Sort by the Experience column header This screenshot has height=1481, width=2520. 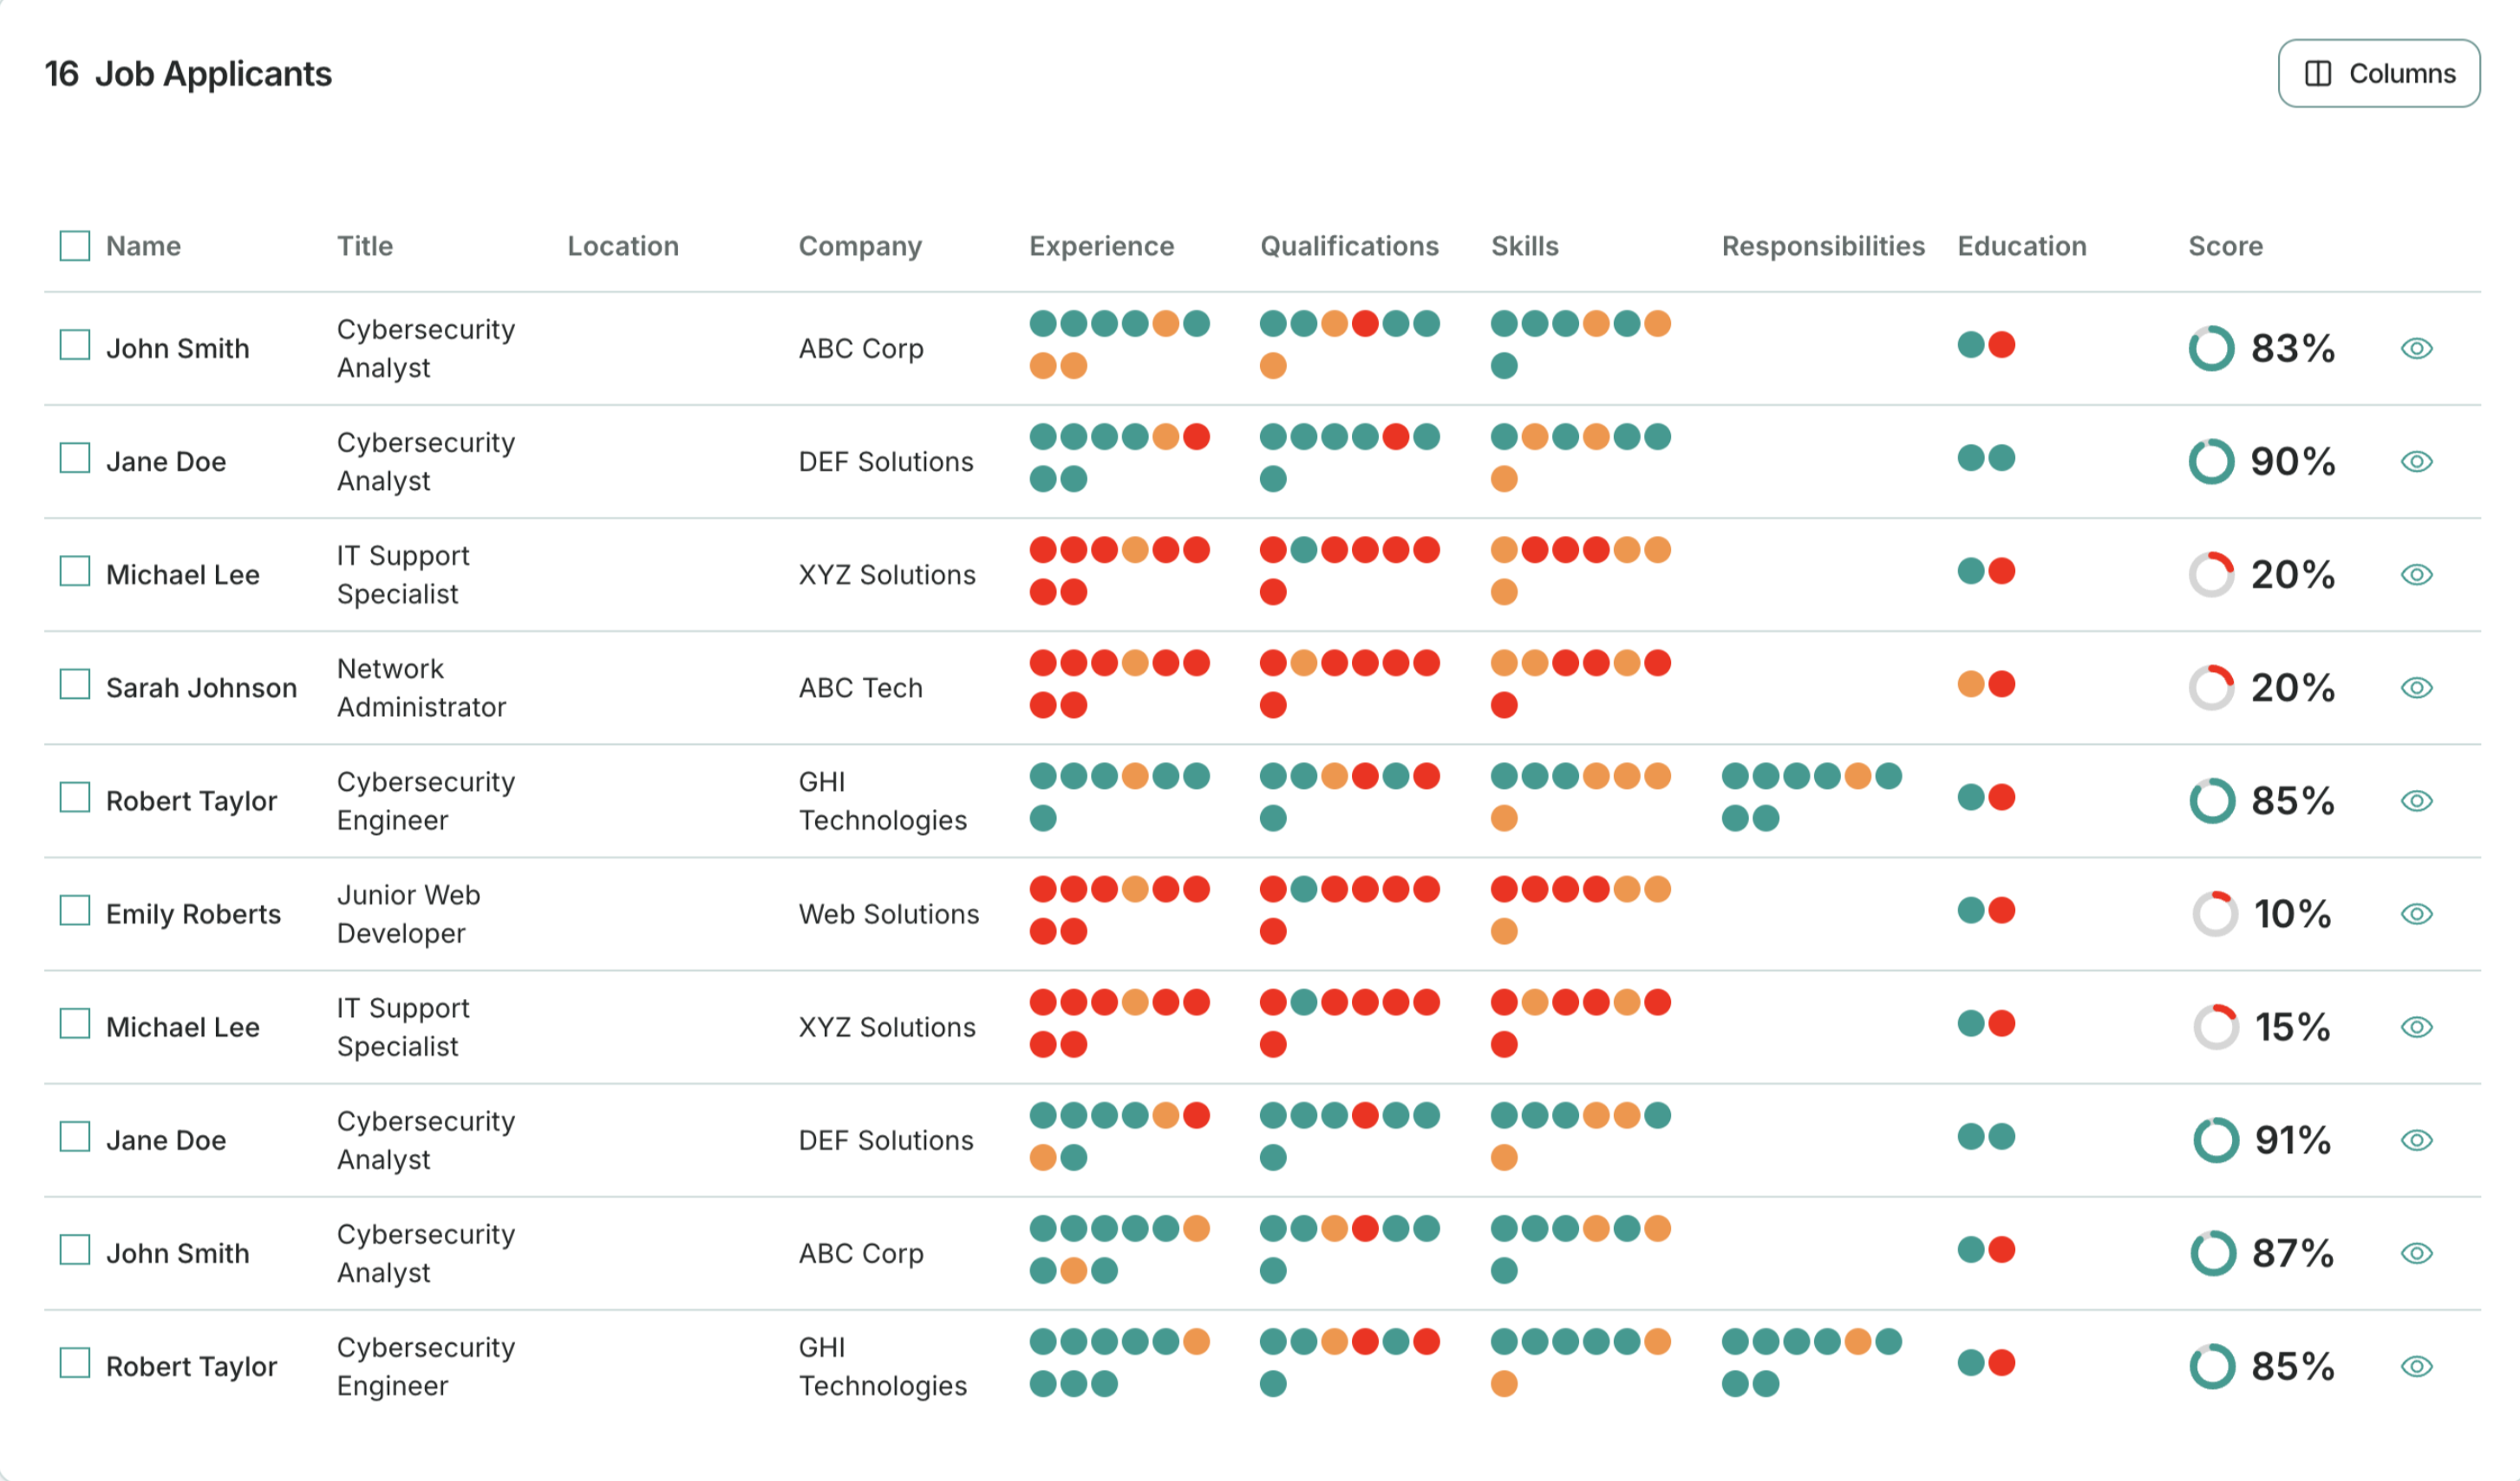(1101, 247)
